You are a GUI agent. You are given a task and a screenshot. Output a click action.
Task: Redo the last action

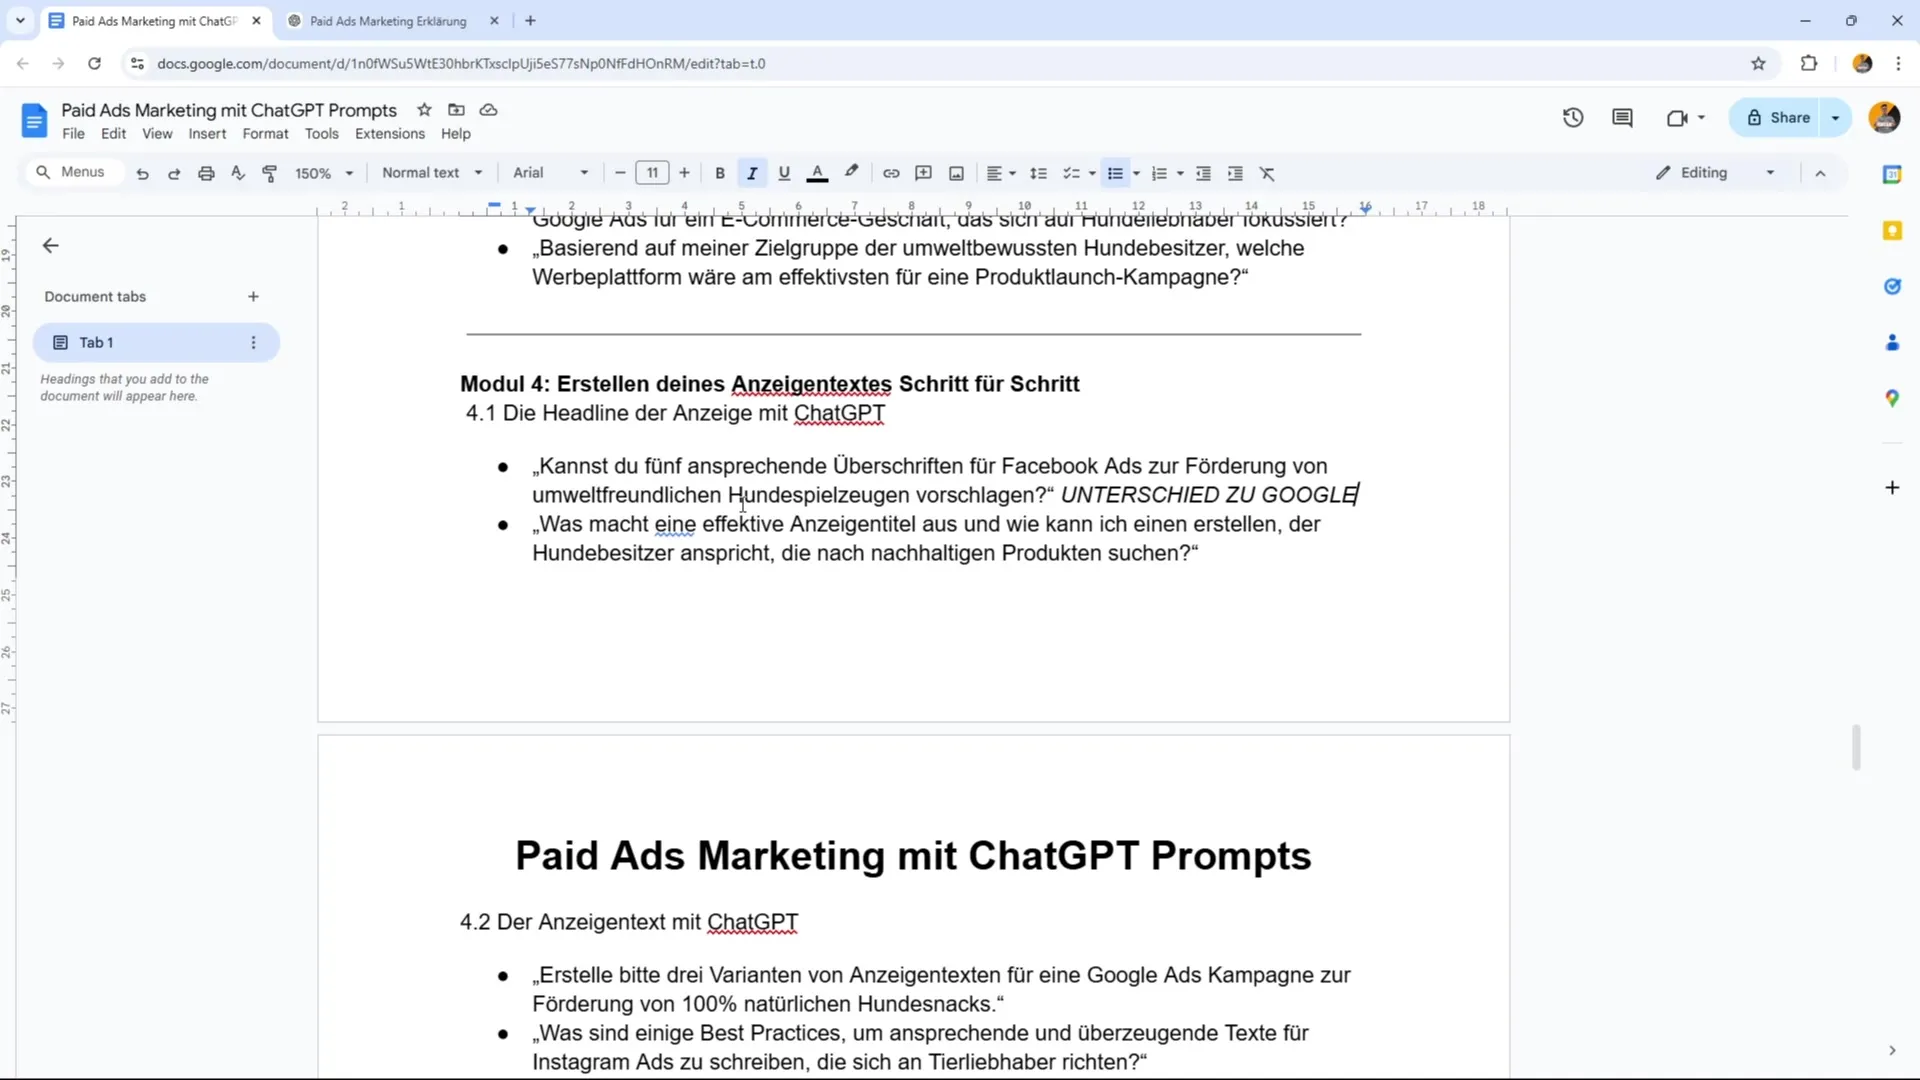coord(174,173)
